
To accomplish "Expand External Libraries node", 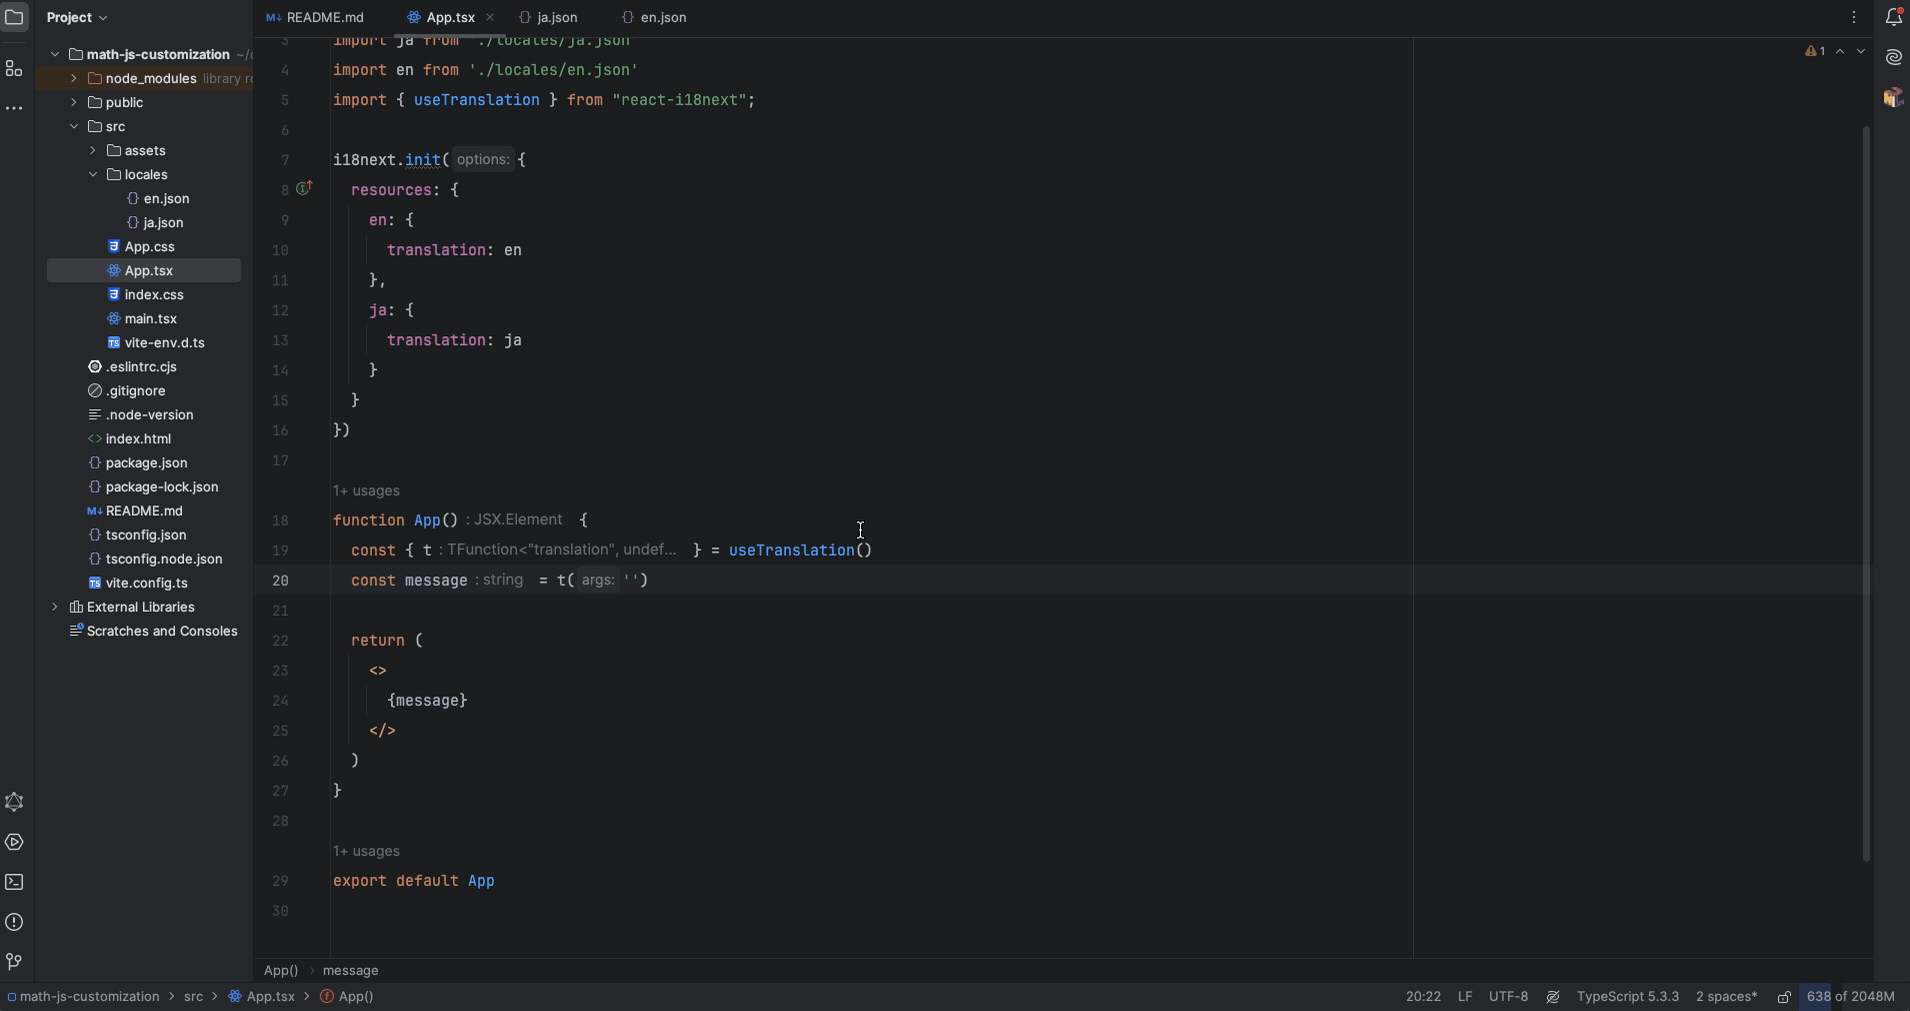I will 55,607.
